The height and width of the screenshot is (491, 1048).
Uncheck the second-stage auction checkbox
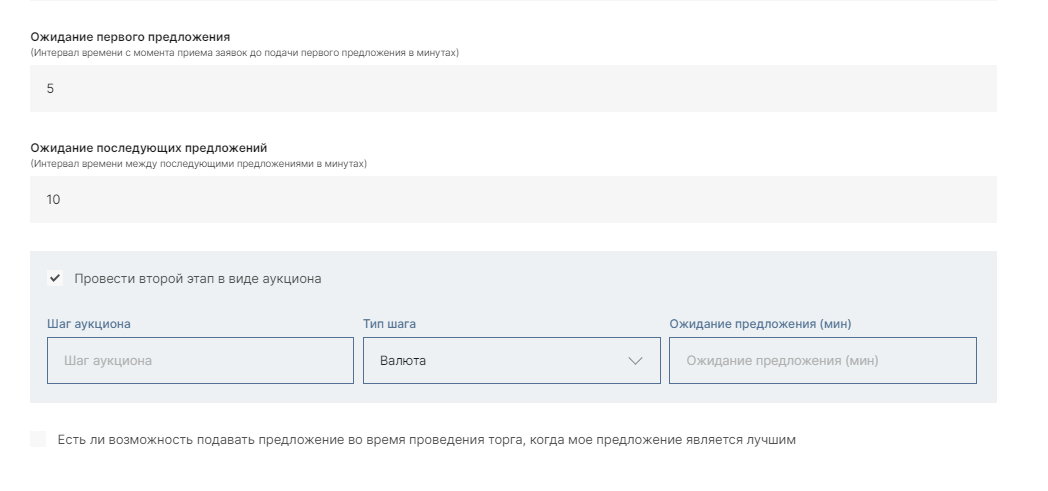55,279
